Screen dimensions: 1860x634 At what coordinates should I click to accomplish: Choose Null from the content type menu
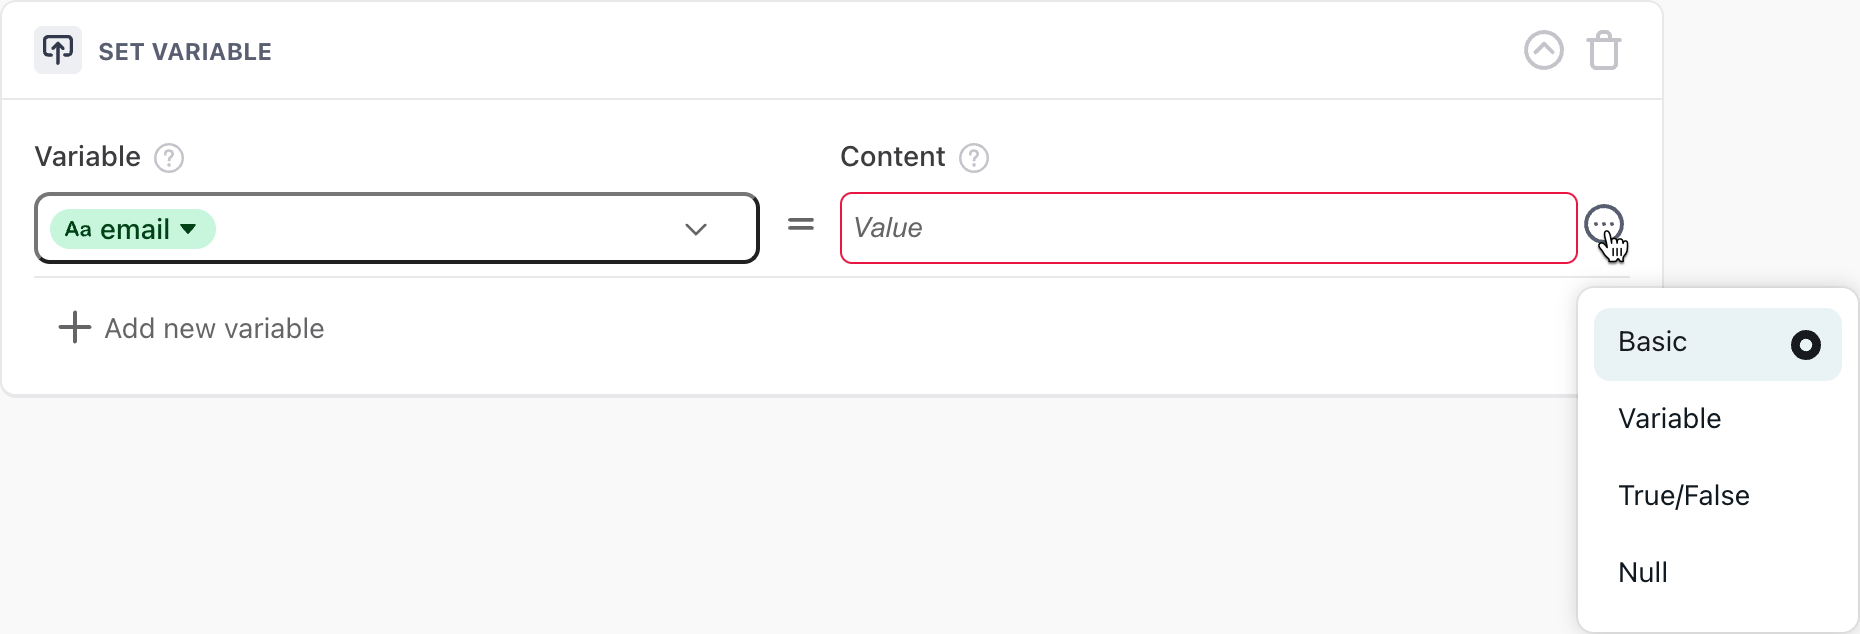[x=1643, y=572]
